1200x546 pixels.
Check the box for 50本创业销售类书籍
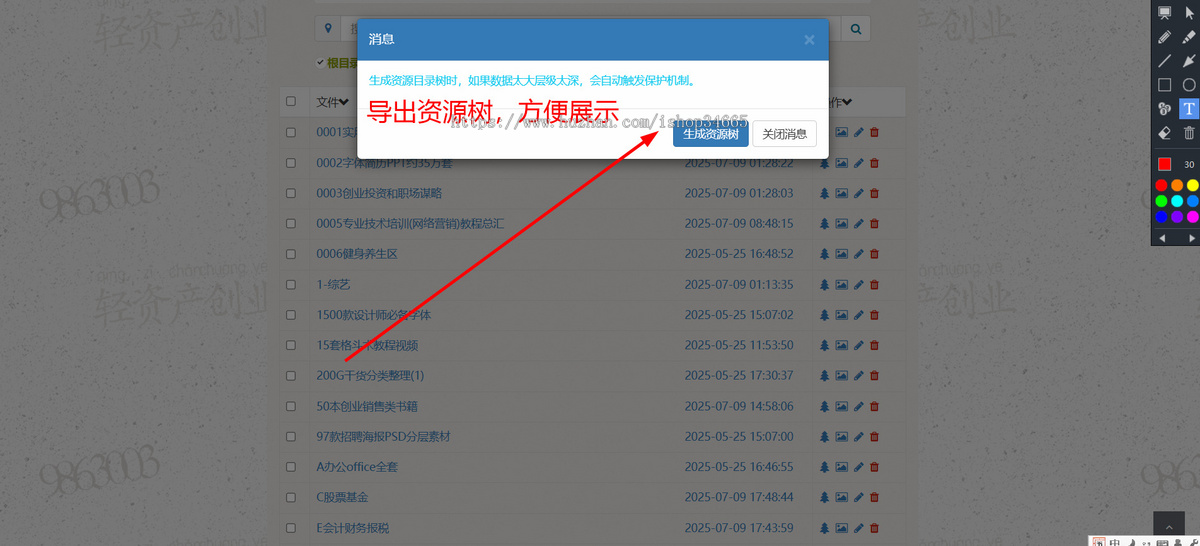pos(291,406)
